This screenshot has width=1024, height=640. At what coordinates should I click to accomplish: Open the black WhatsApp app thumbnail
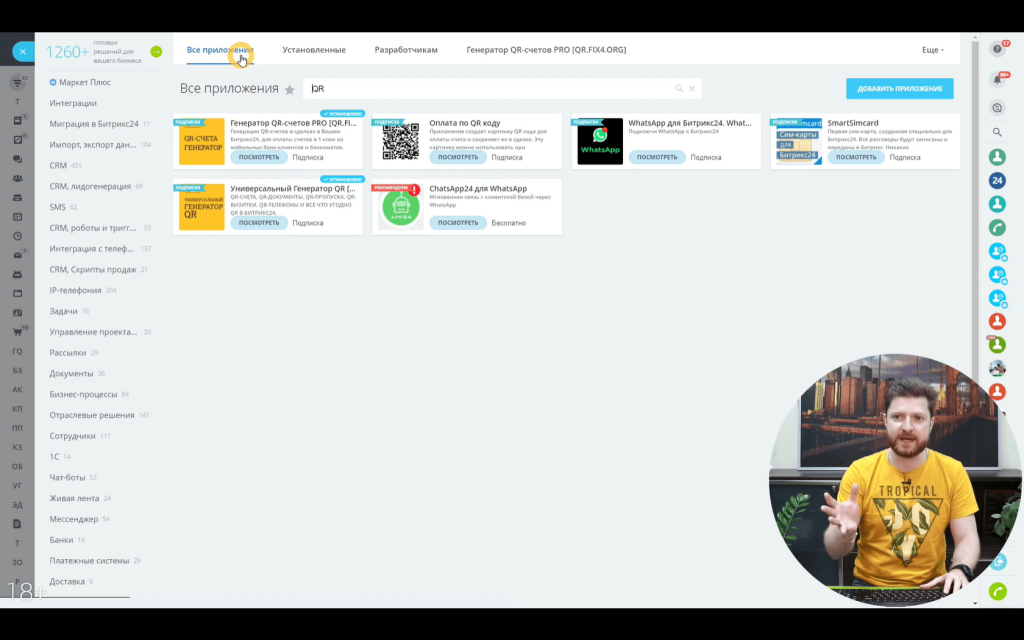click(600, 141)
